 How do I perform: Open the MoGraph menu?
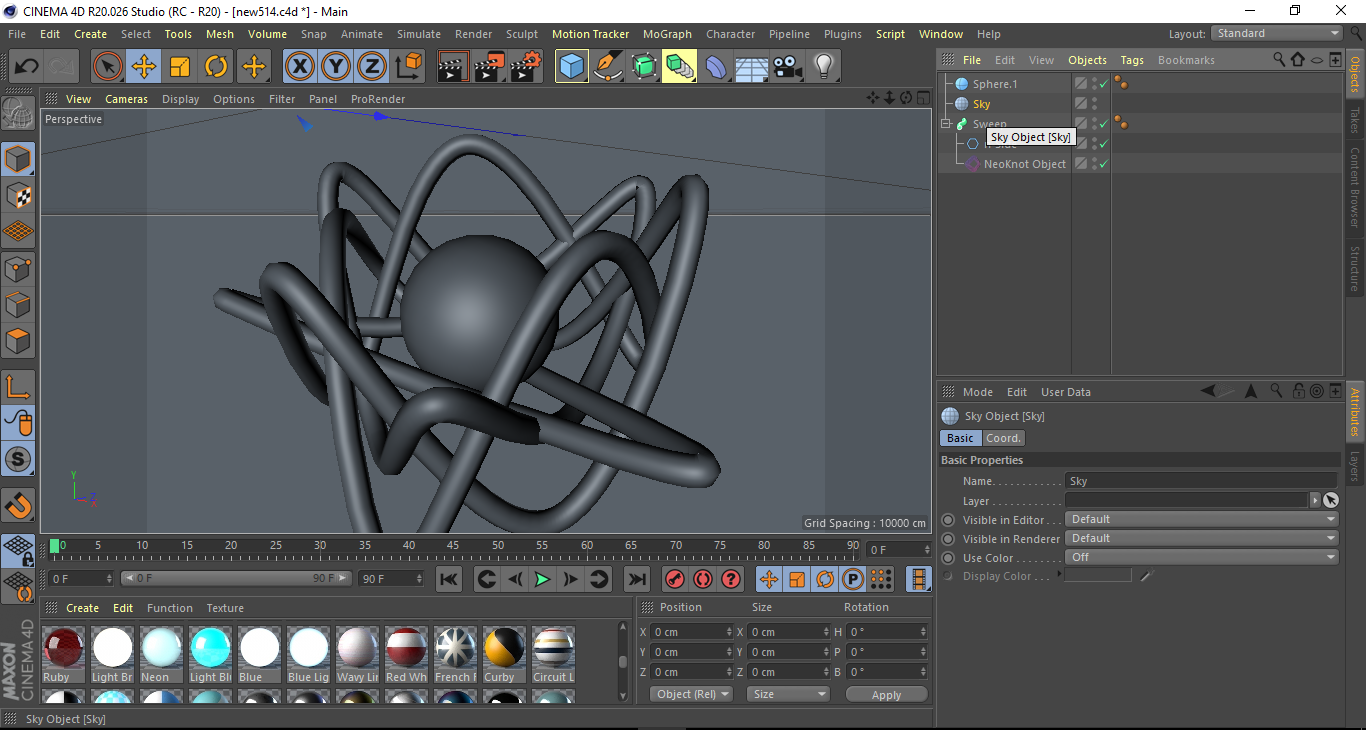(x=667, y=34)
